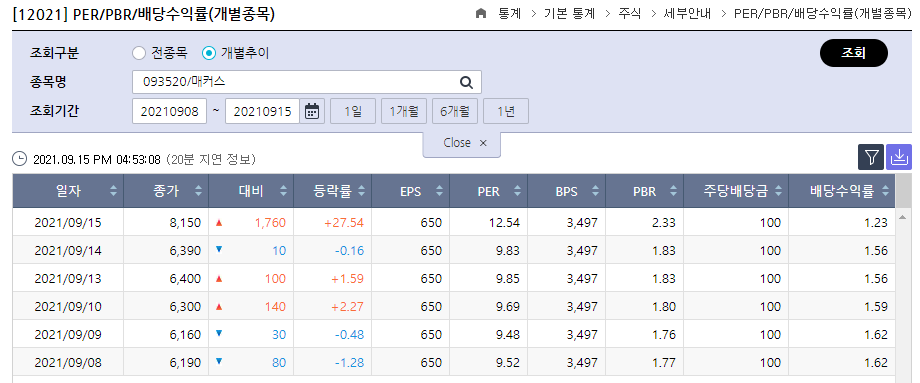This screenshot has height=383, width=920.
Task: Click the black 조회 search button
Action: 854,53
